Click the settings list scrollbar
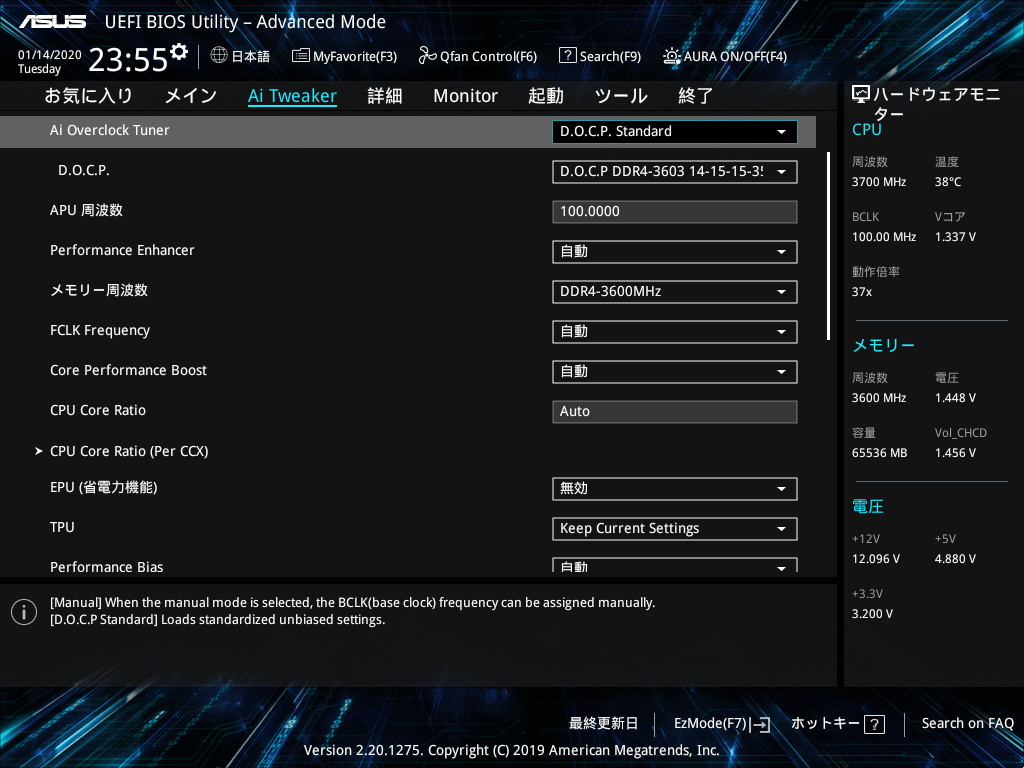 coord(828,246)
